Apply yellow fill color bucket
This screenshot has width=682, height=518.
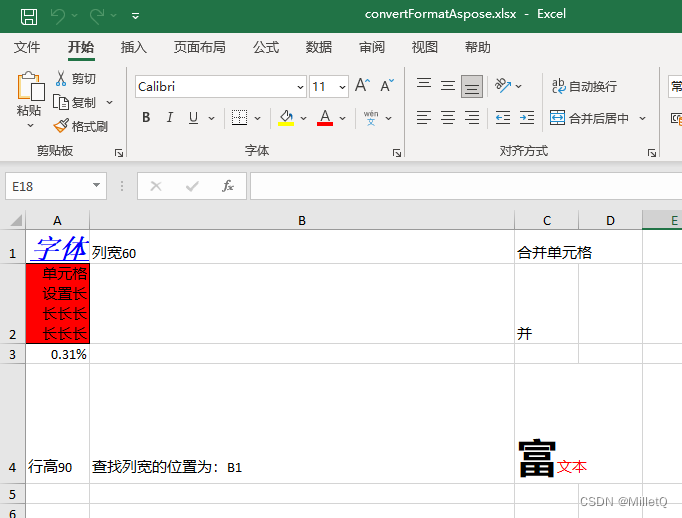pos(286,117)
